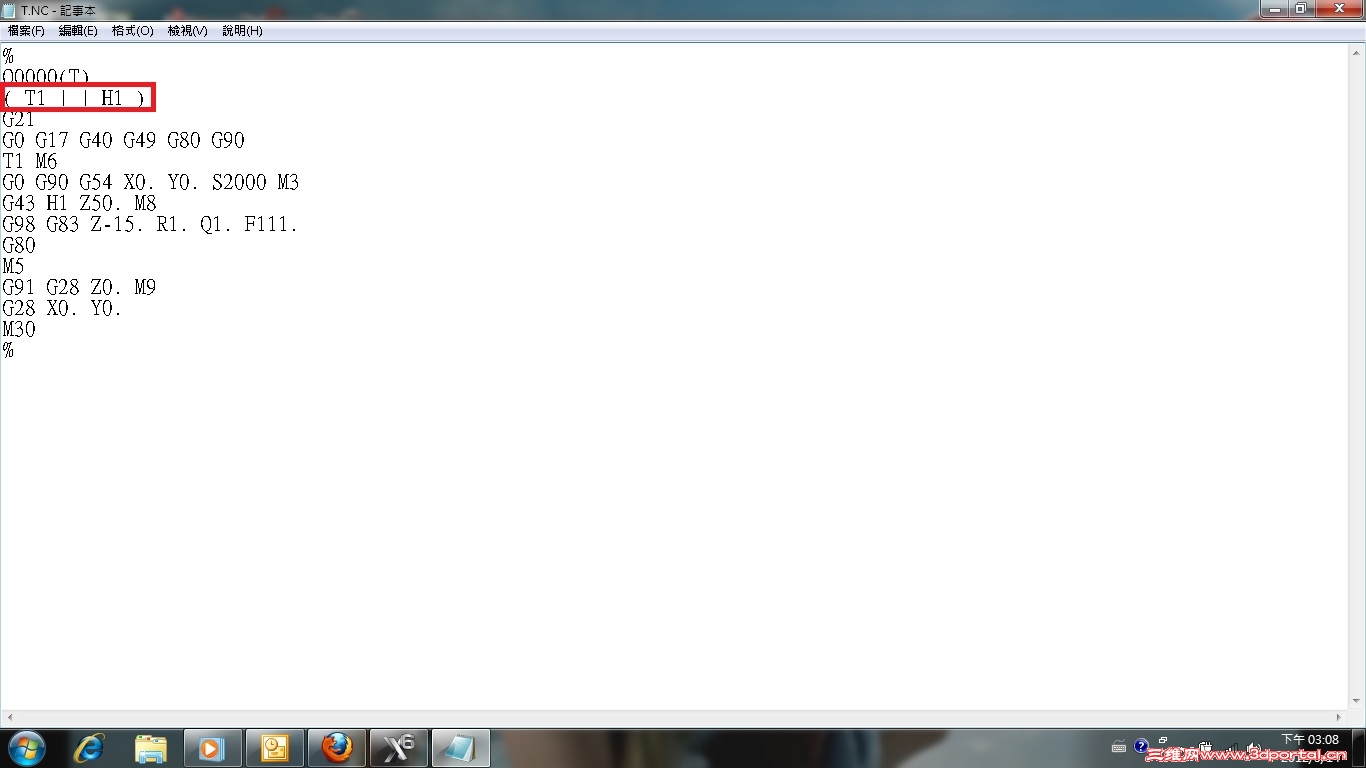Open the 檔案(F) File menu
The height and width of the screenshot is (768, 1366).
click(26, 31)
